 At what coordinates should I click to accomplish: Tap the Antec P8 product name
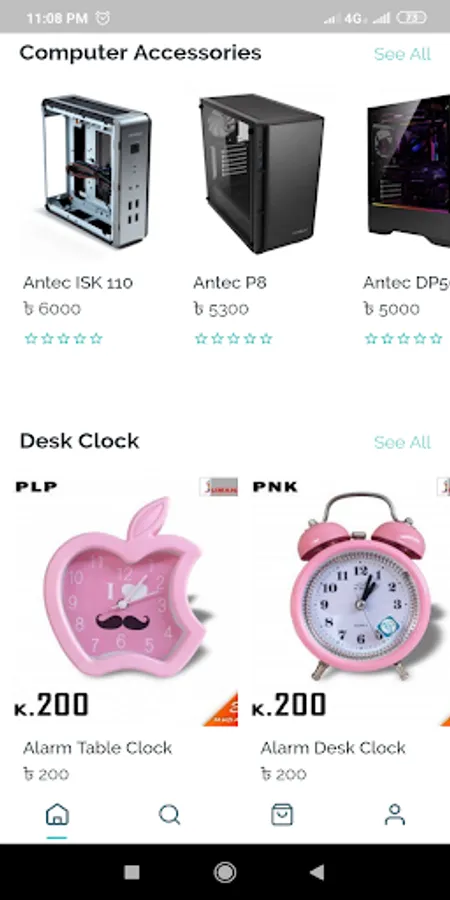[230, 282]
